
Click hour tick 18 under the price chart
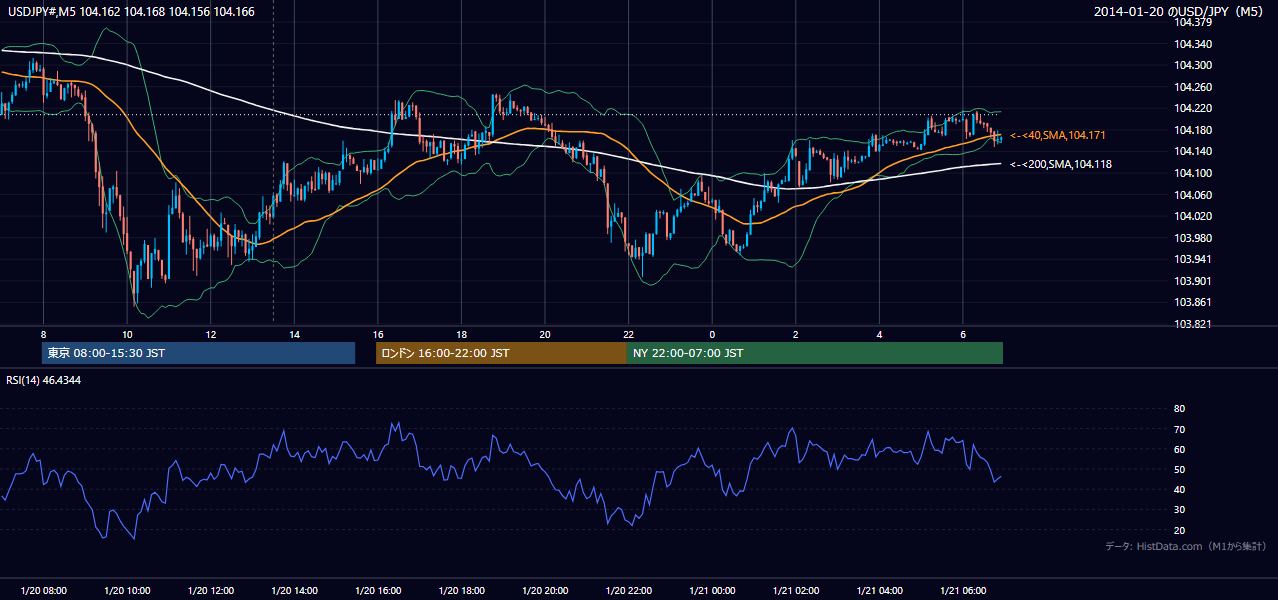click(x=462, y=333)
